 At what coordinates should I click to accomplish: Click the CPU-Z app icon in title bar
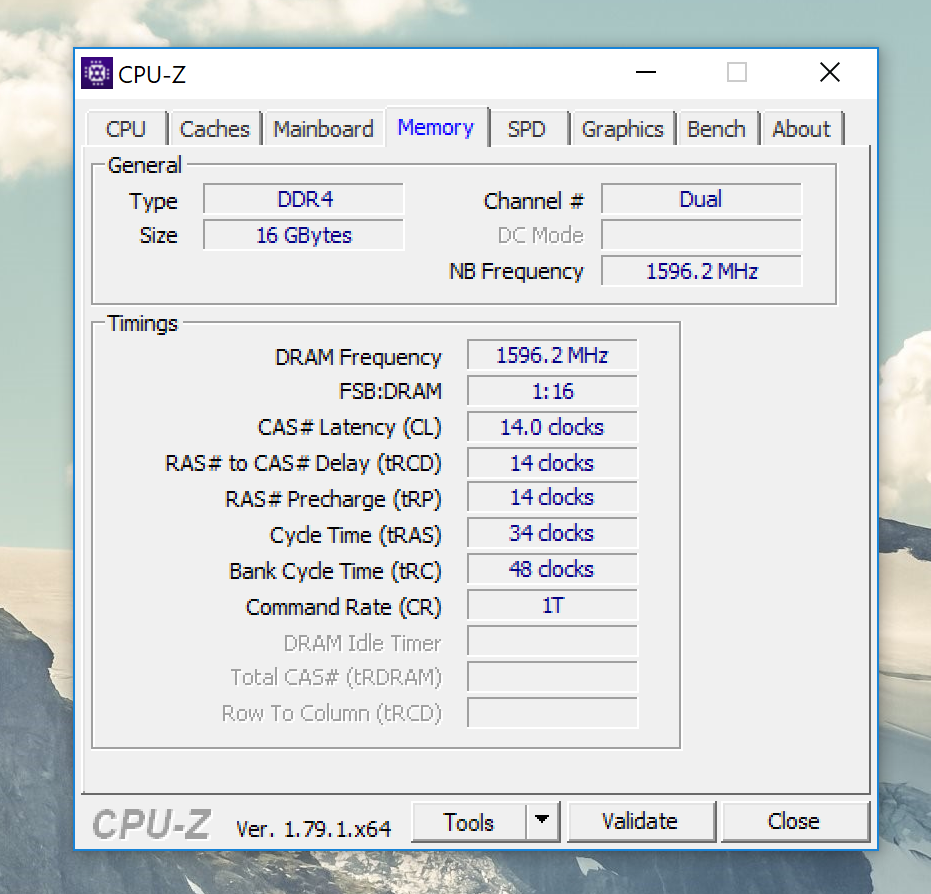pyautogui.click(x=97, y=73)
